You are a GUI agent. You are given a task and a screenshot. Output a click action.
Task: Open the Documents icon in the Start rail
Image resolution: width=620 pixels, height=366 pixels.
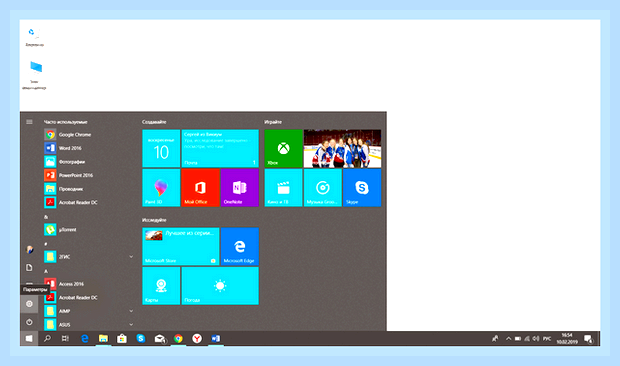29,268
